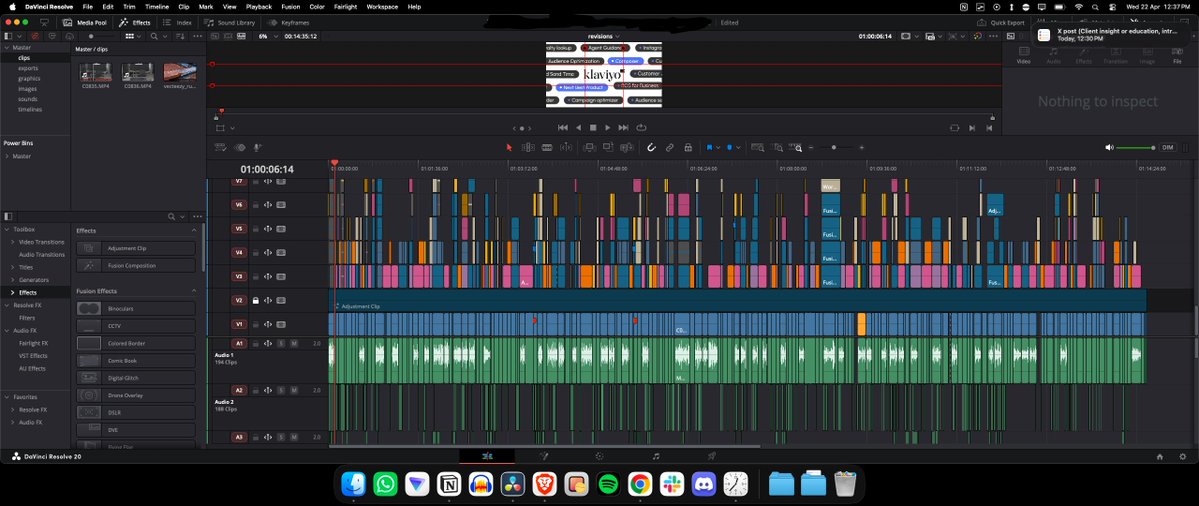This screenshot has width=1199, height=506.
Task: Collapse the Audio FX section
Action: click(x=7, y=330)
